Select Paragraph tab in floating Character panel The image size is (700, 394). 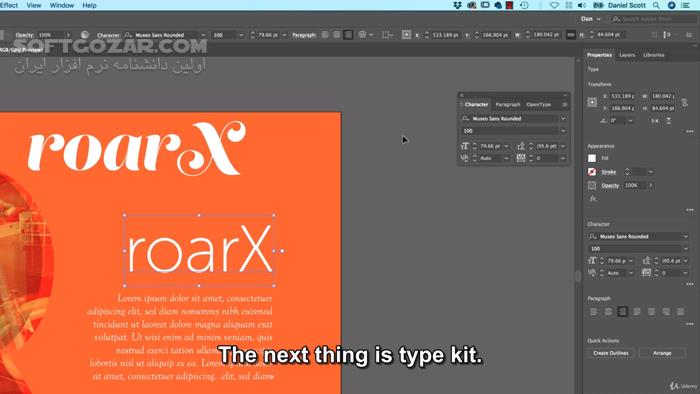pyautogui.click(x=508, y=104)
